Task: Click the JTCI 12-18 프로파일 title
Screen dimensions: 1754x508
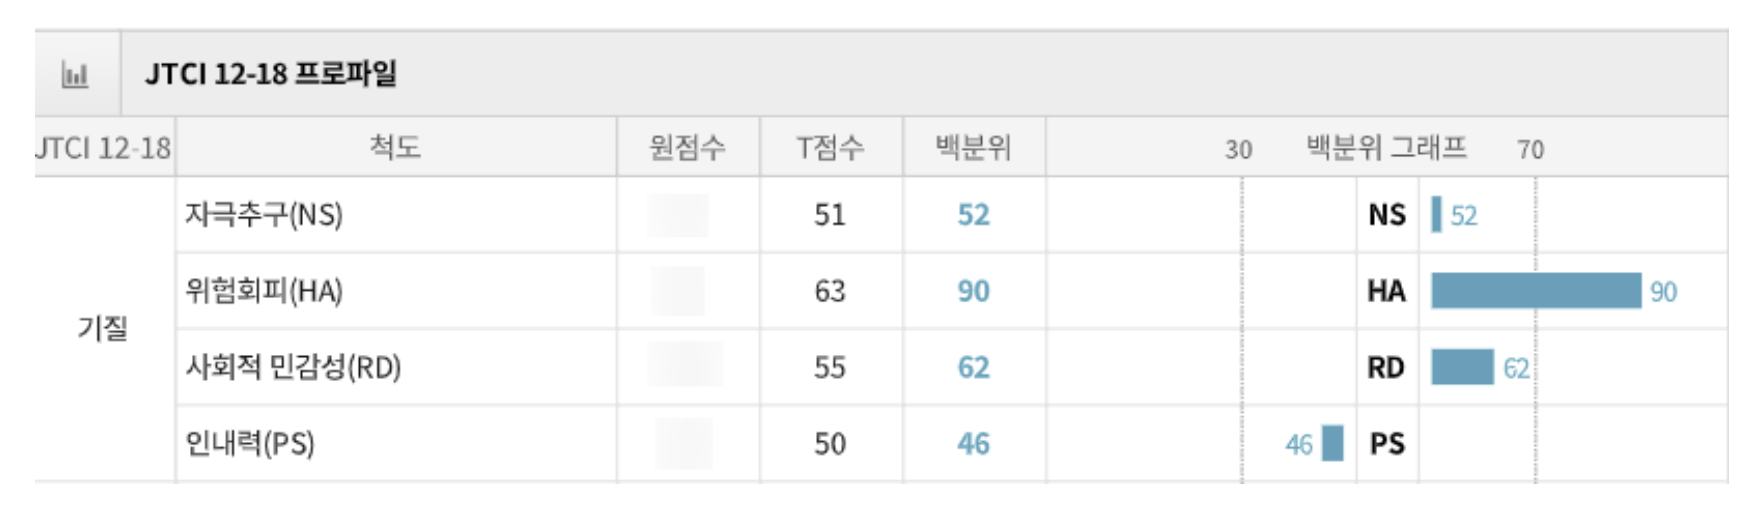Action: point(271,74)
